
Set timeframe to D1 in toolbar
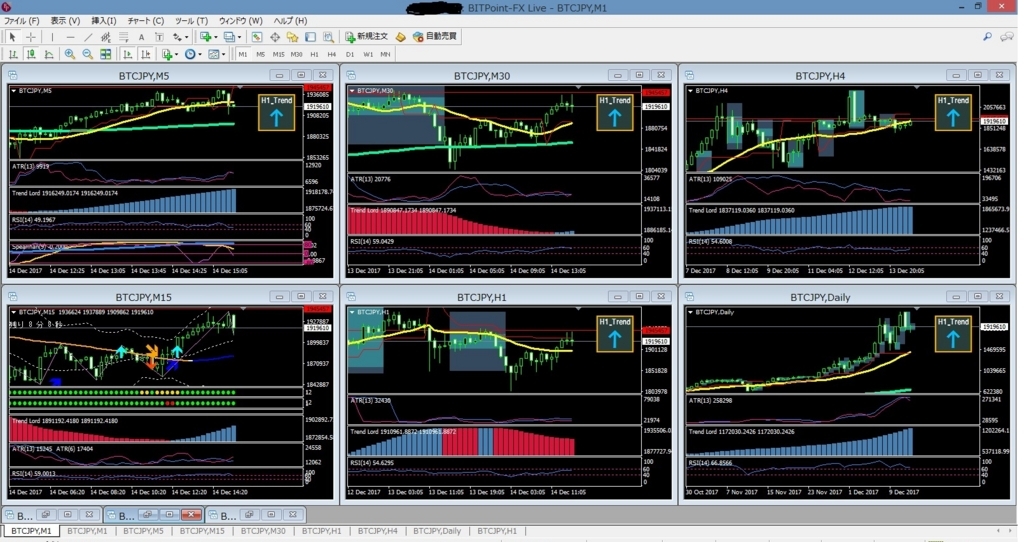(x=349, y=54)
